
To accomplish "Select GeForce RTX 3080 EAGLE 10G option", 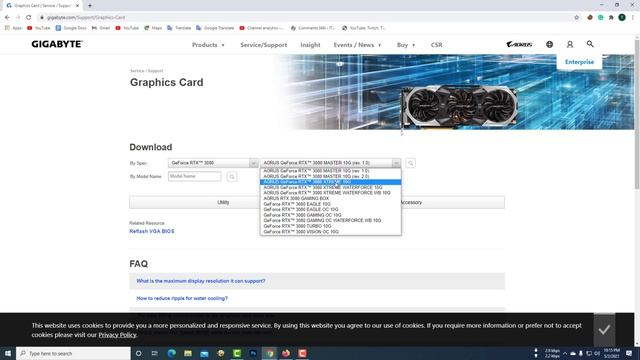I will coord(331,204).
